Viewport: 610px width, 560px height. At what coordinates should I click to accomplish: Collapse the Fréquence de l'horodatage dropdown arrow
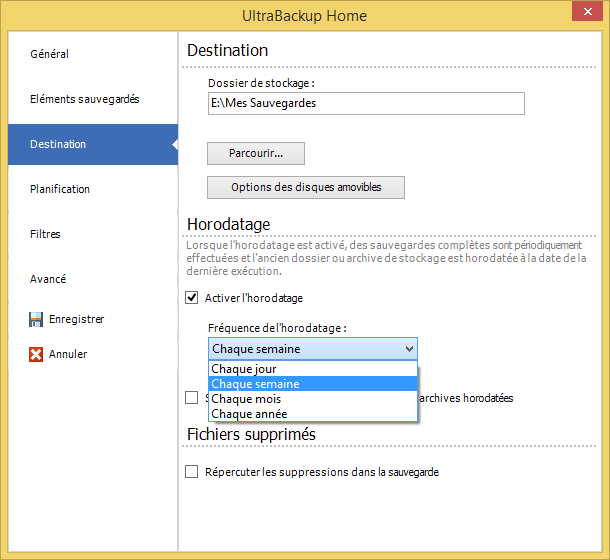click(x=408, y=349)
